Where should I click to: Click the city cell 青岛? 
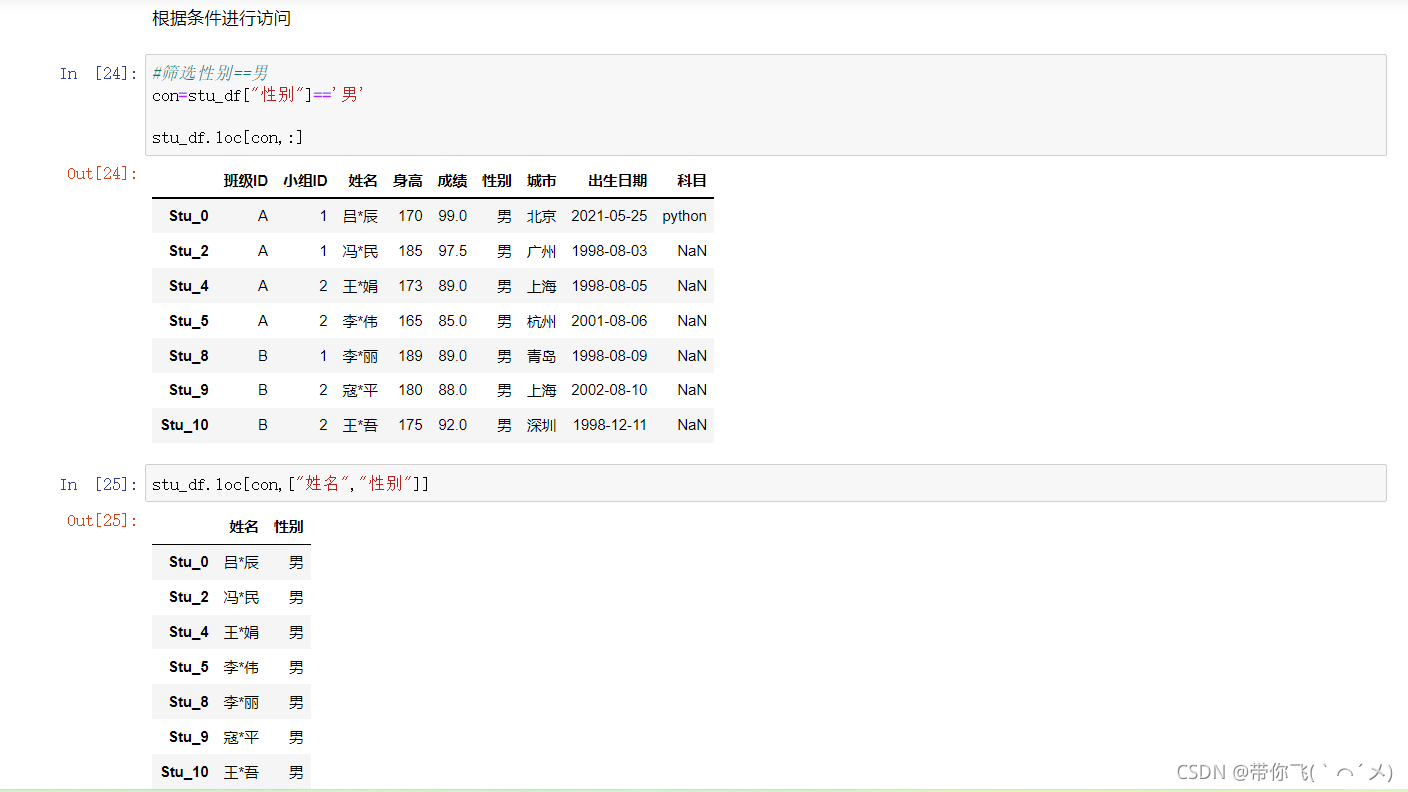(542, 356)
